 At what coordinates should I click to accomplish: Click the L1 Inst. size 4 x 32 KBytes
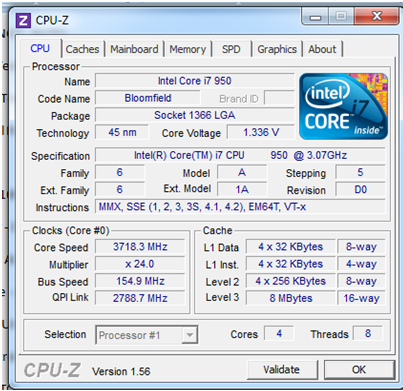[291, 264]
